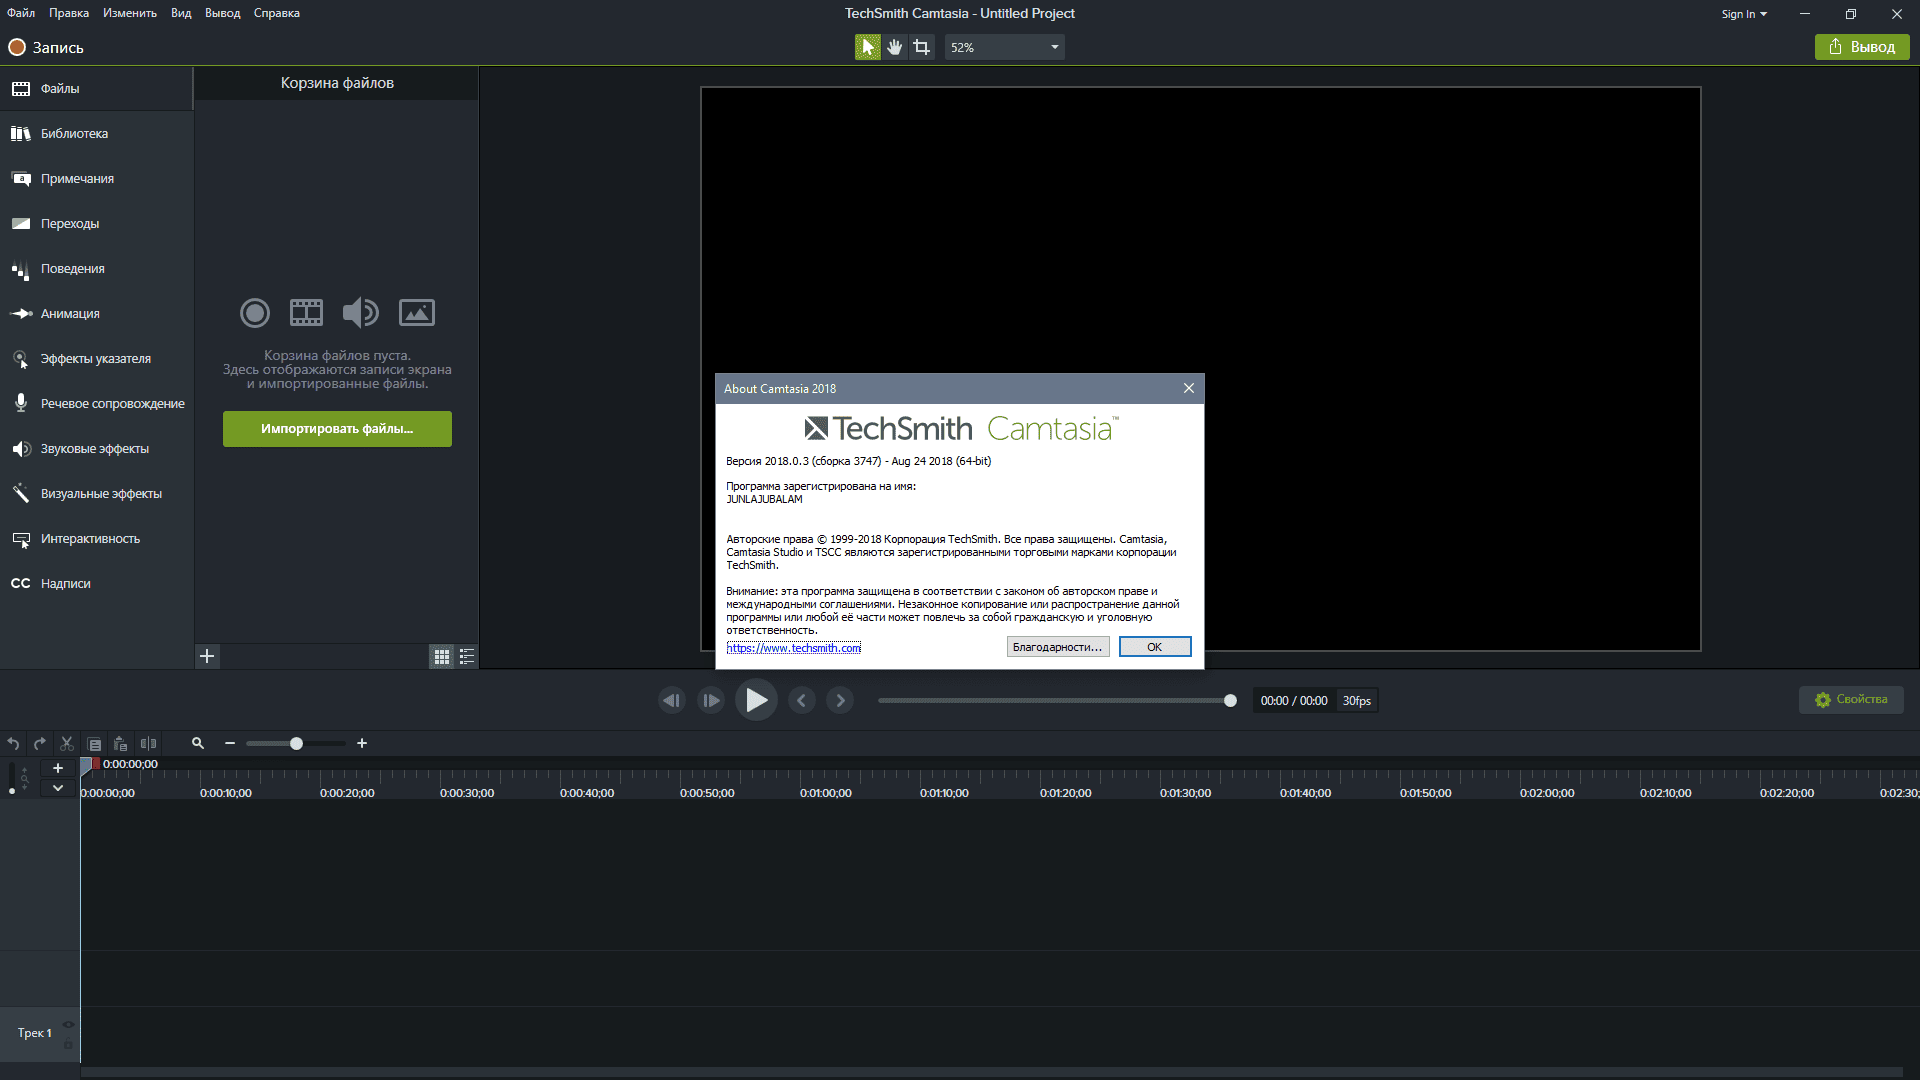Click the split clip icon
The image size is (1920, 1080).
pos(148,744)
